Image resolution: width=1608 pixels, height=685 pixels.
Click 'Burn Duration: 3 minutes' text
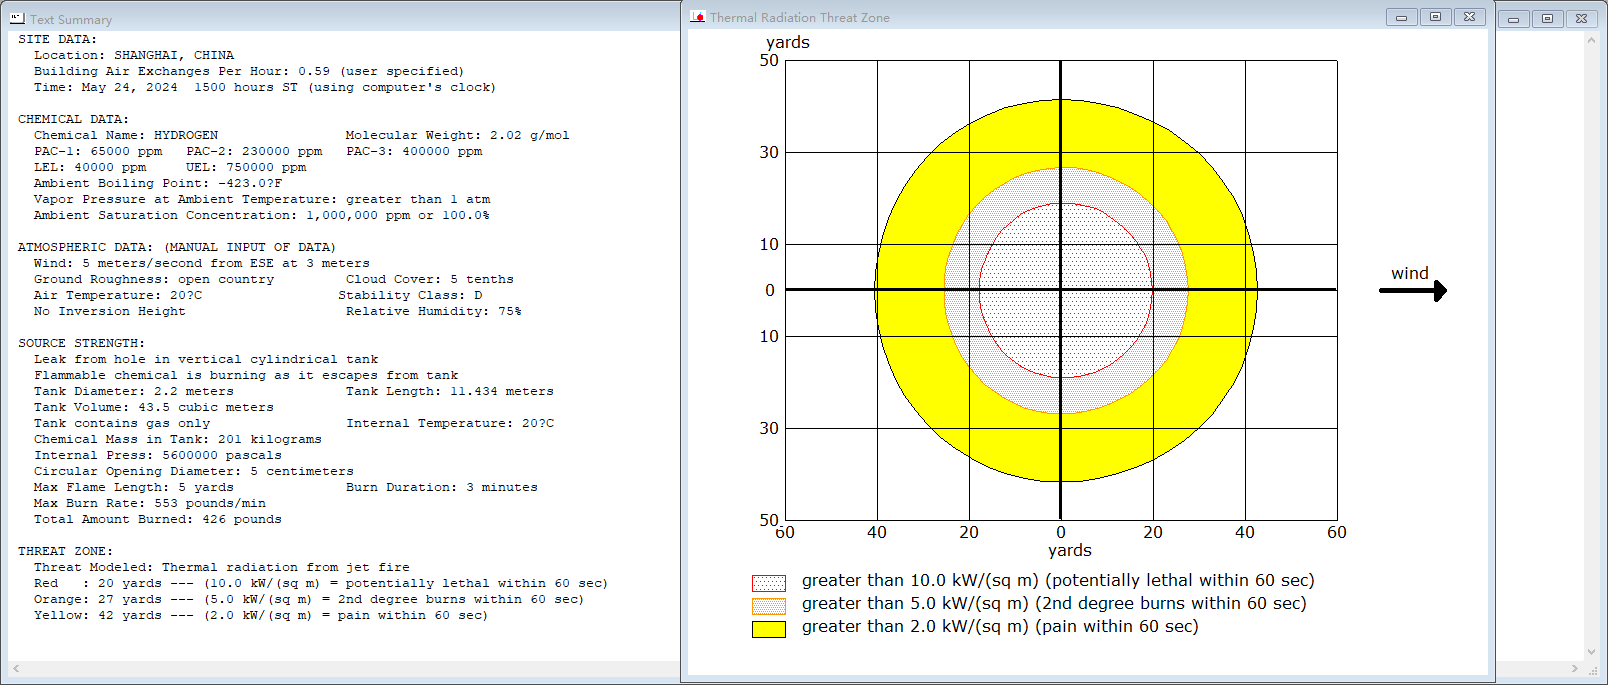click(x=442, y=487)
